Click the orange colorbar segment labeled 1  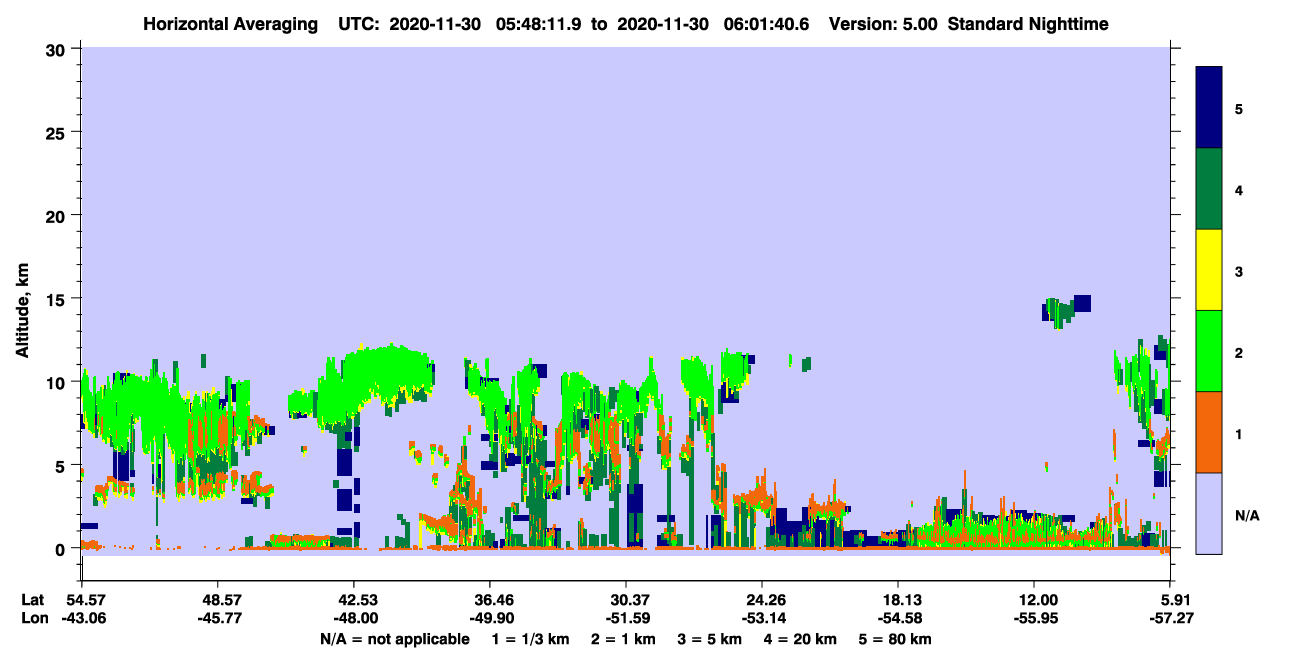1209,432
